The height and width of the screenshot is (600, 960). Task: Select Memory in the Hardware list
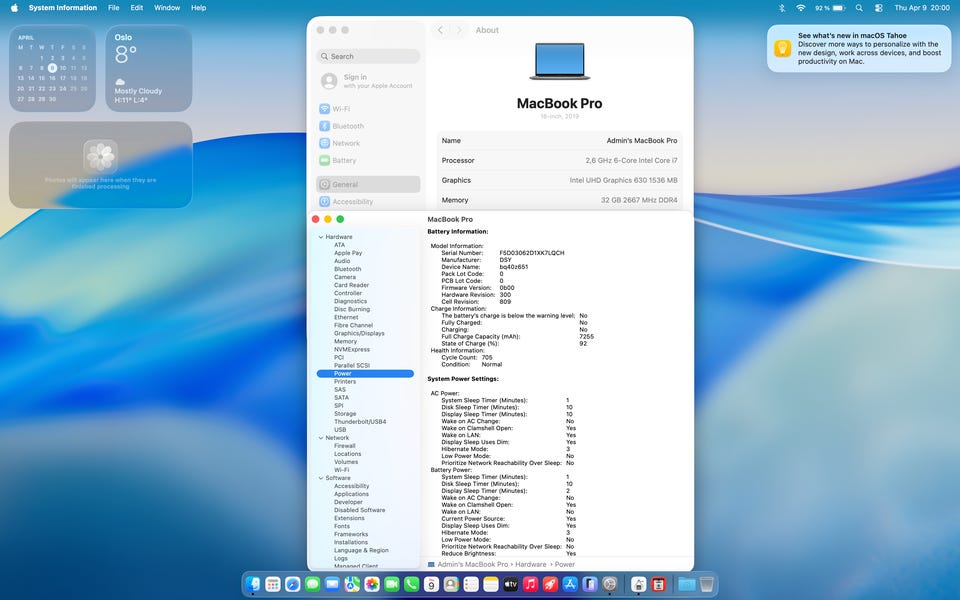click(345, 342)
